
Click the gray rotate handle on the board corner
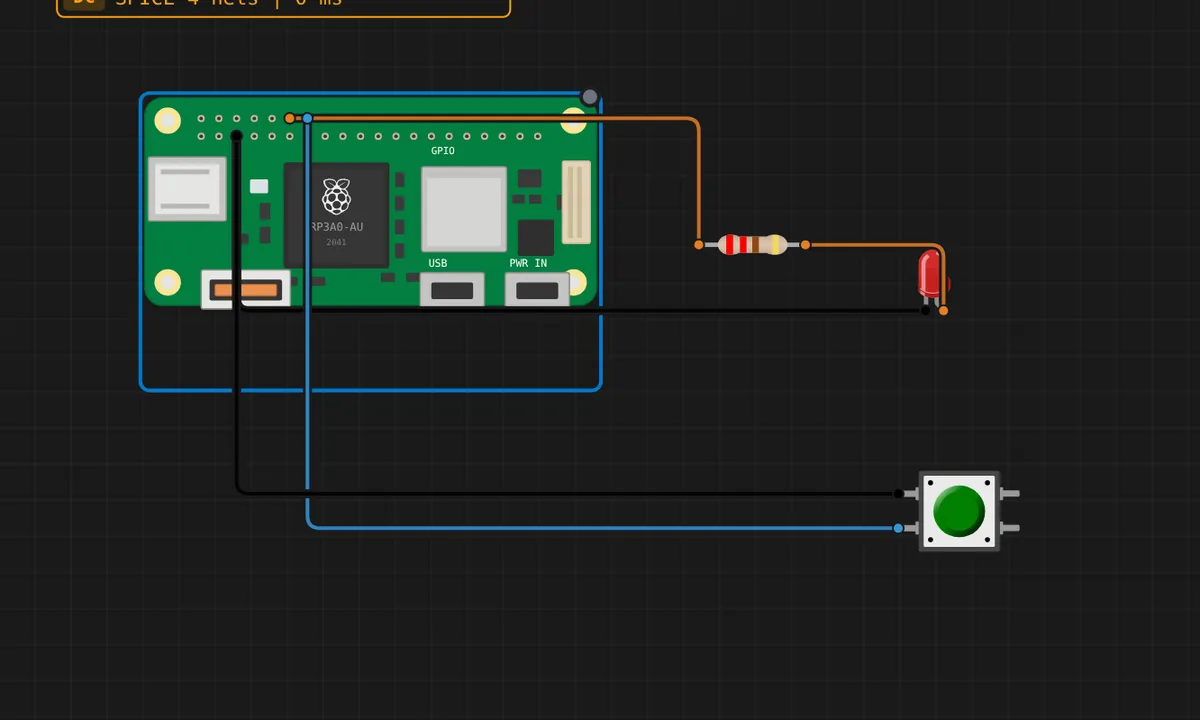coord(590,97)
